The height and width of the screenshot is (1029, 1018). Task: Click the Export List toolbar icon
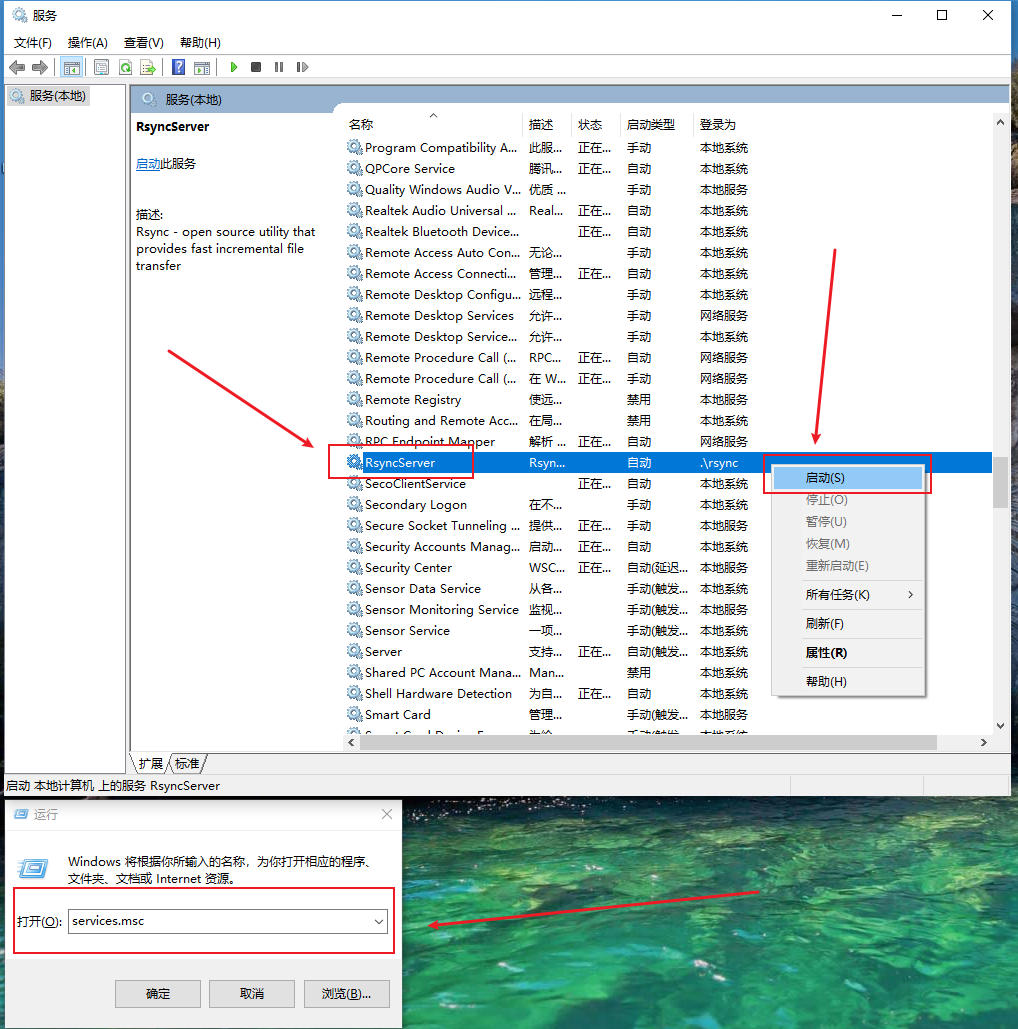pos(148,67)
